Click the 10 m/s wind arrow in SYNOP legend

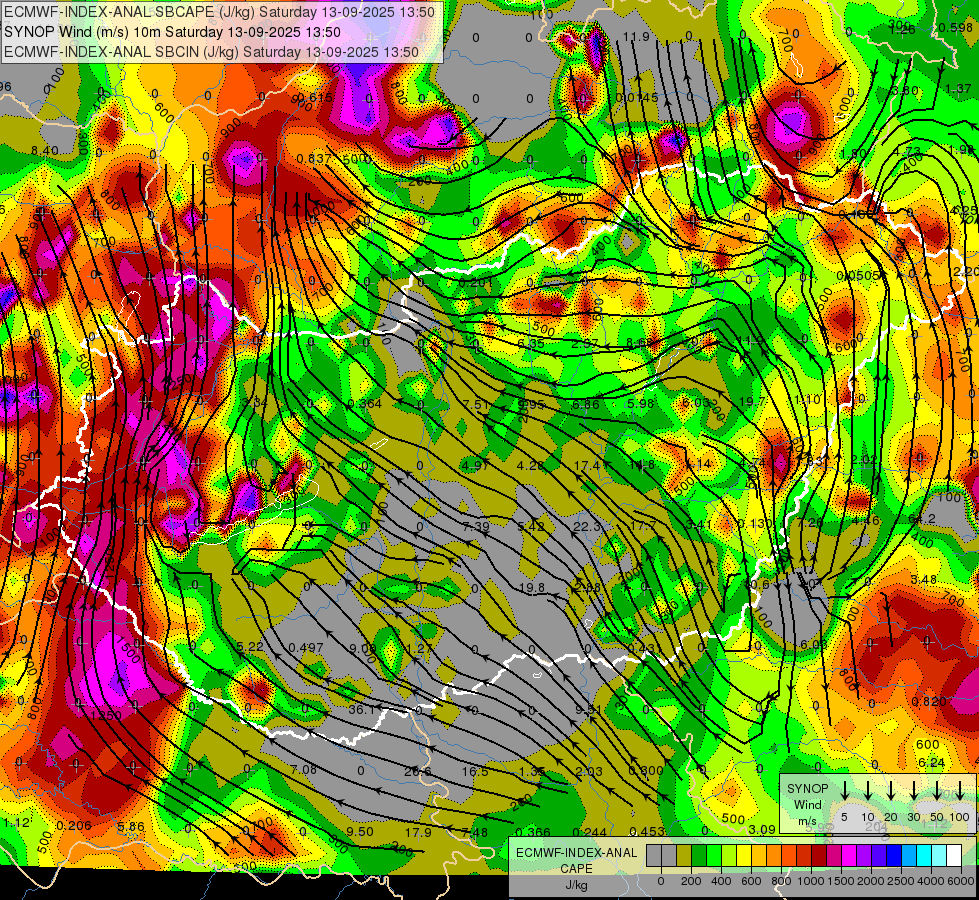(x=868, y=791)
